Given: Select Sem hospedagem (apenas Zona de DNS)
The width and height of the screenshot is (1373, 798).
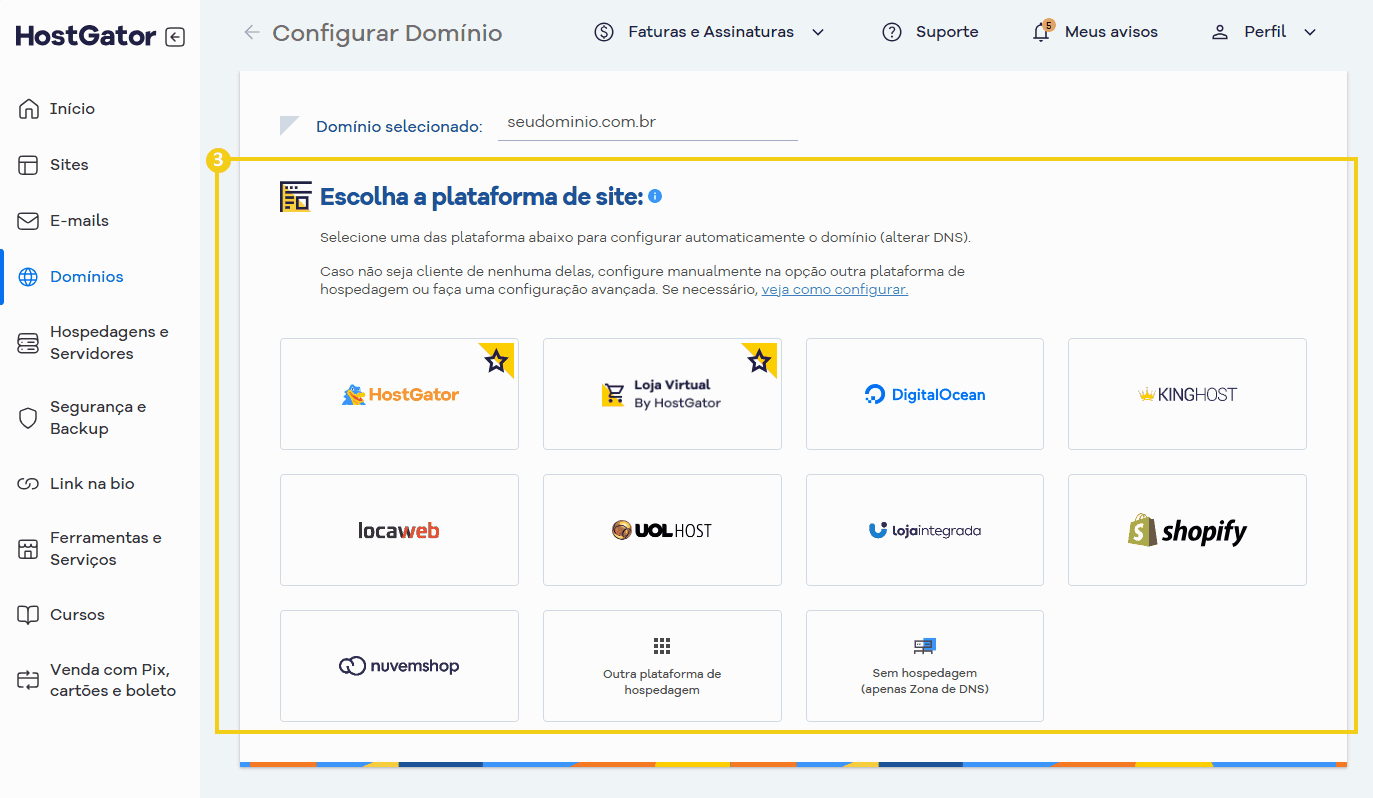Looking at the screenshot, I should click(x=925, y=666).
